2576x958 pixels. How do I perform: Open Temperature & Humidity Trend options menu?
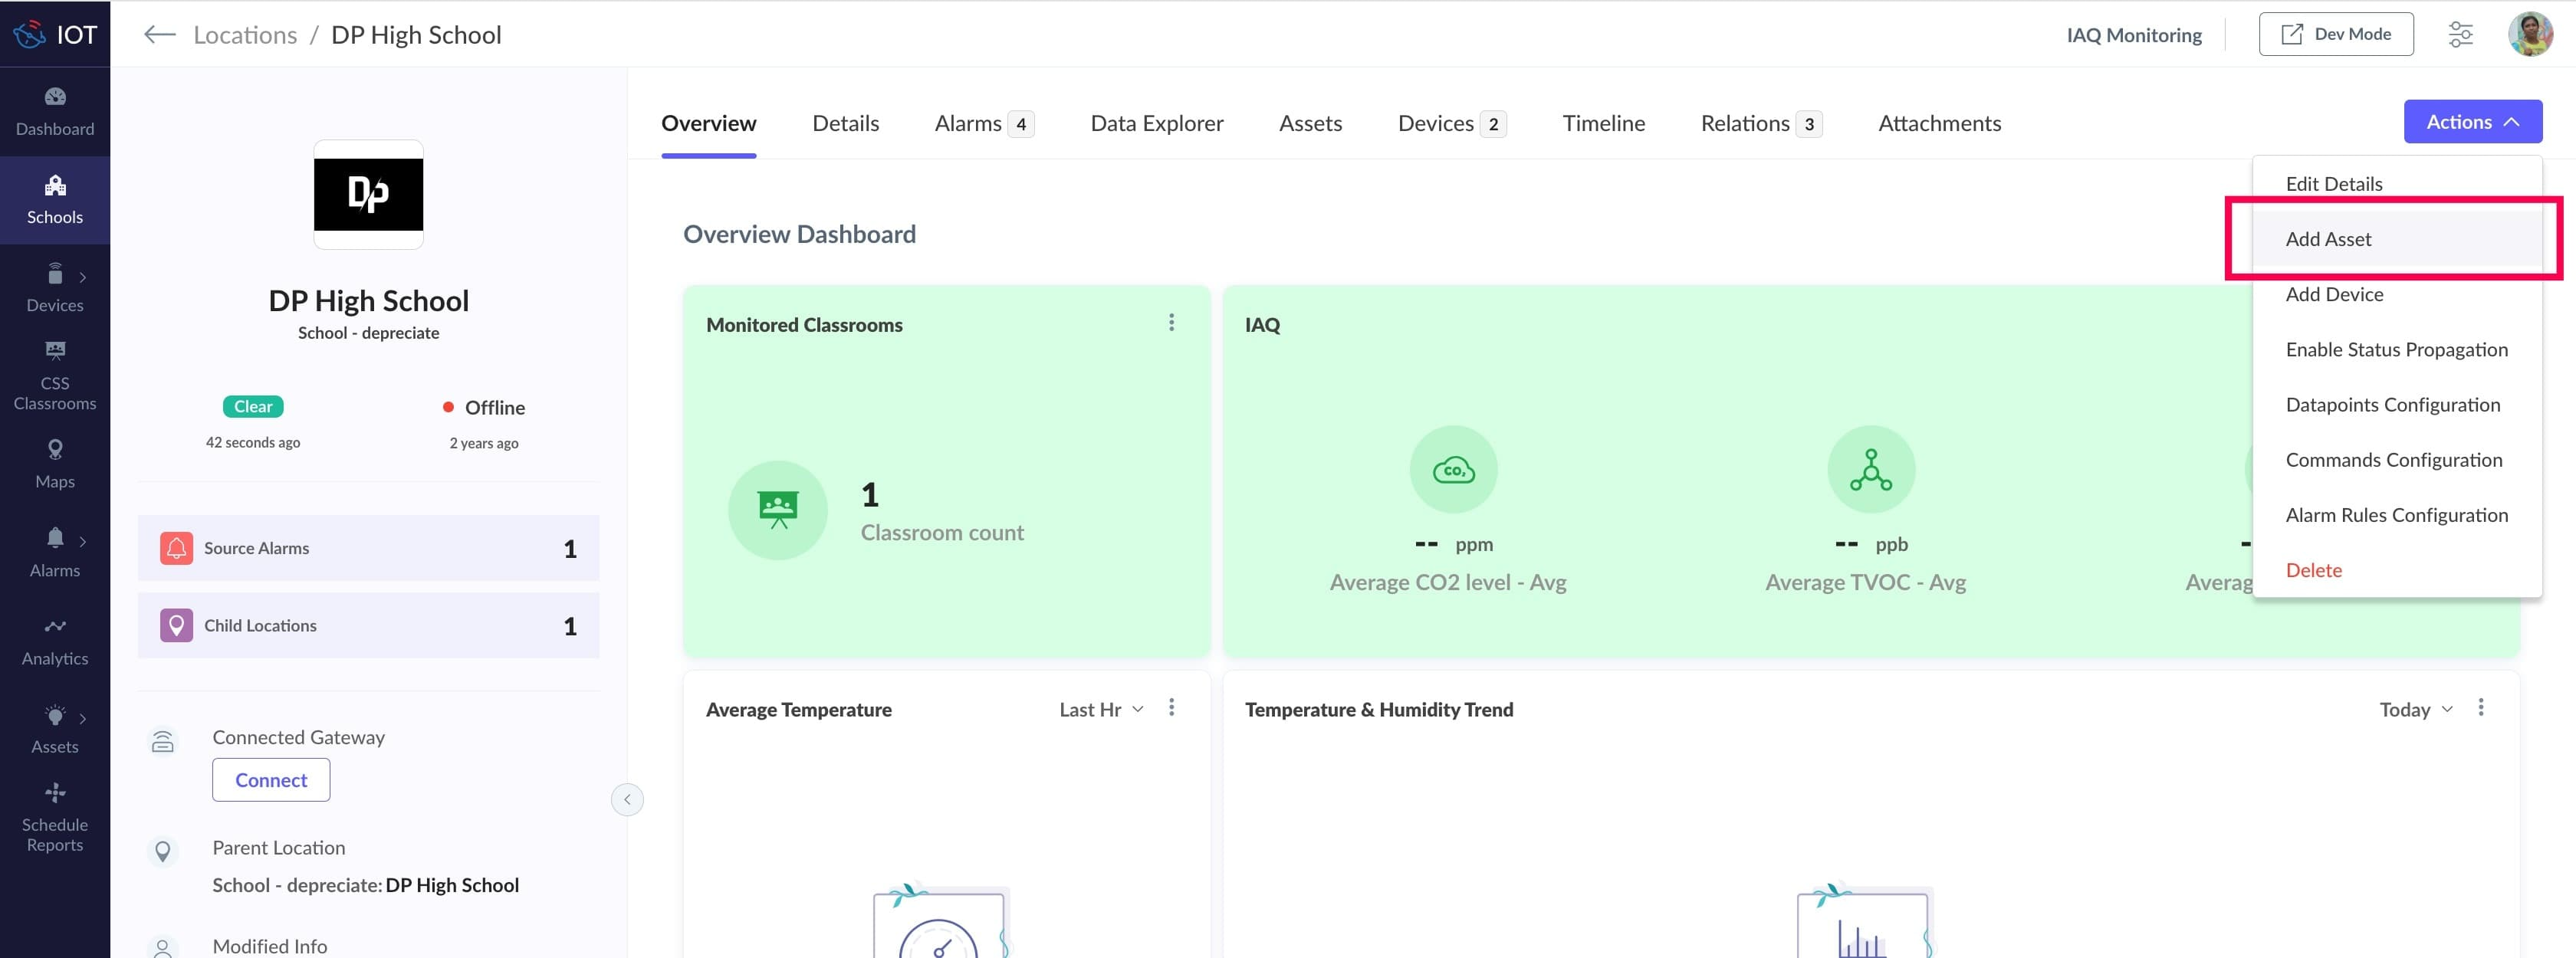coord(2480,708)
